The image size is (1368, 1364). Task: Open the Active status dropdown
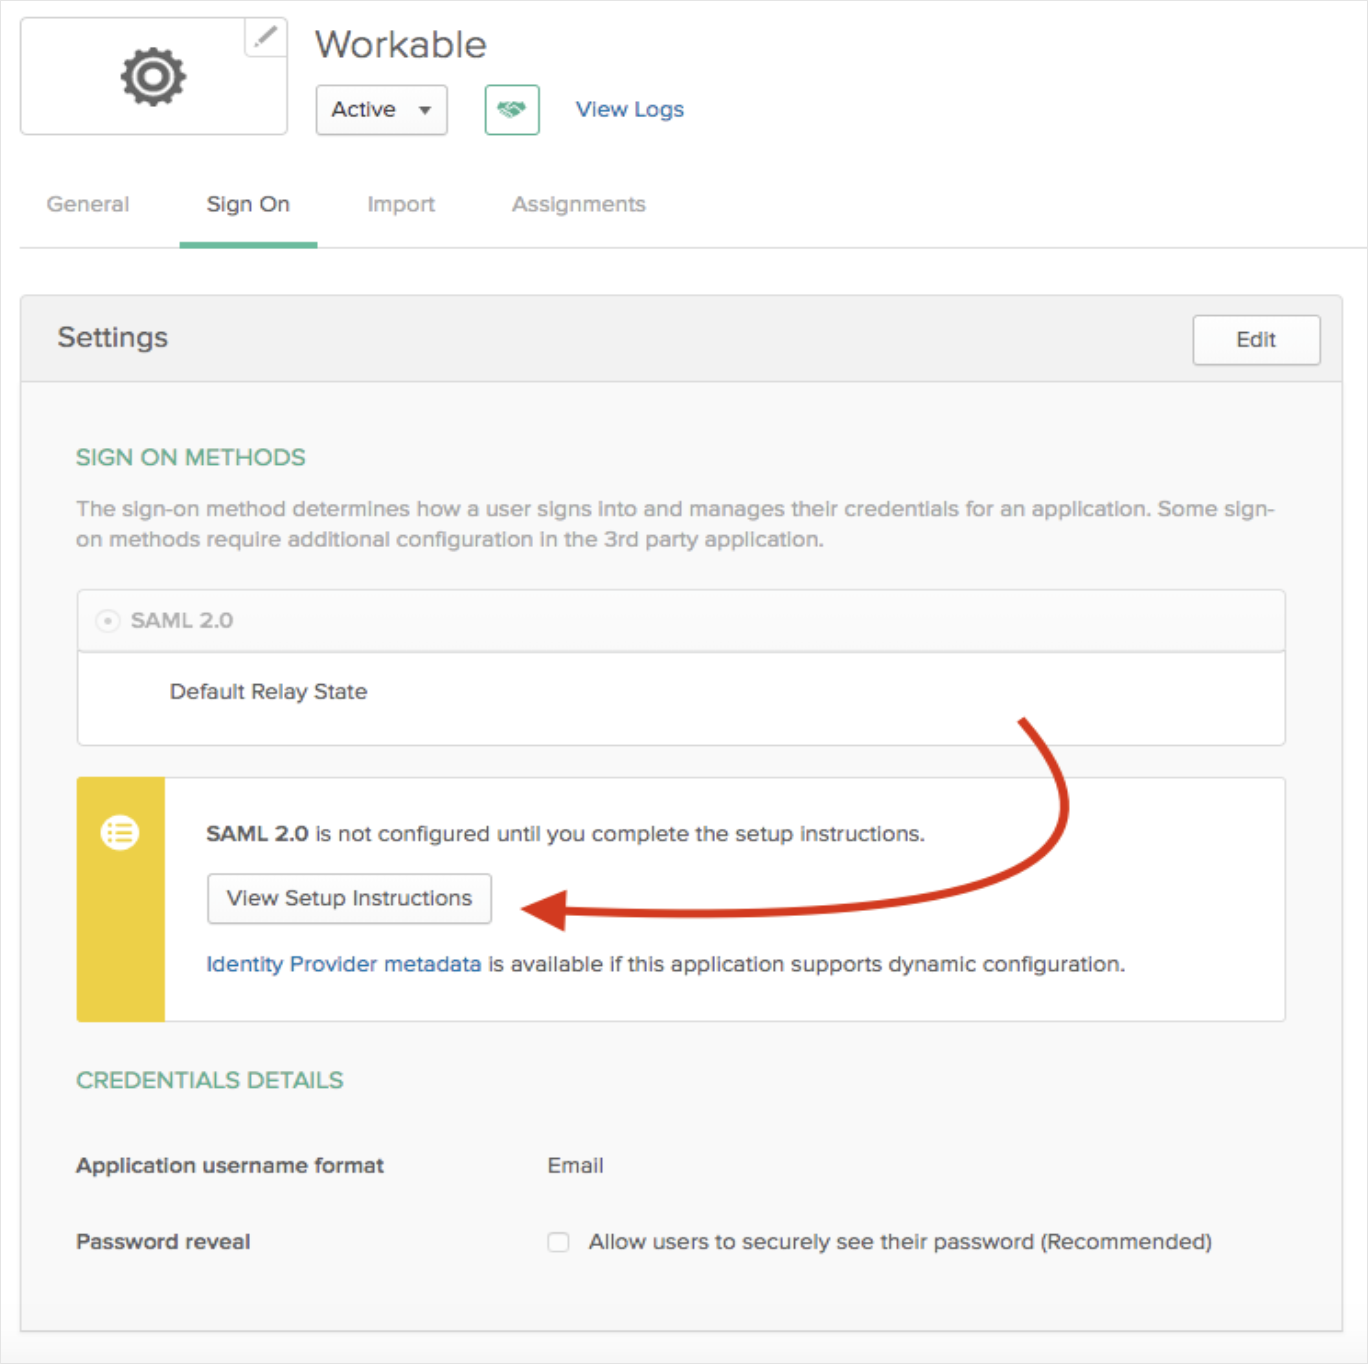(381, 110)
